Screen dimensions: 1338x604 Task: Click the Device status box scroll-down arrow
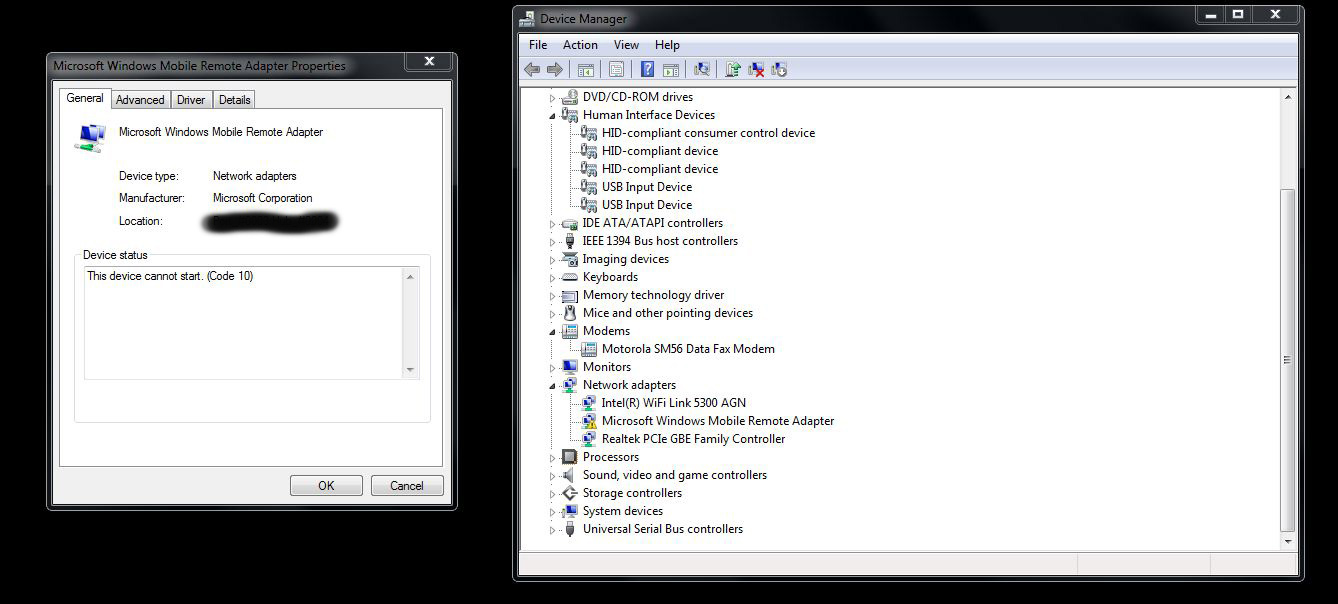point(410,369)
